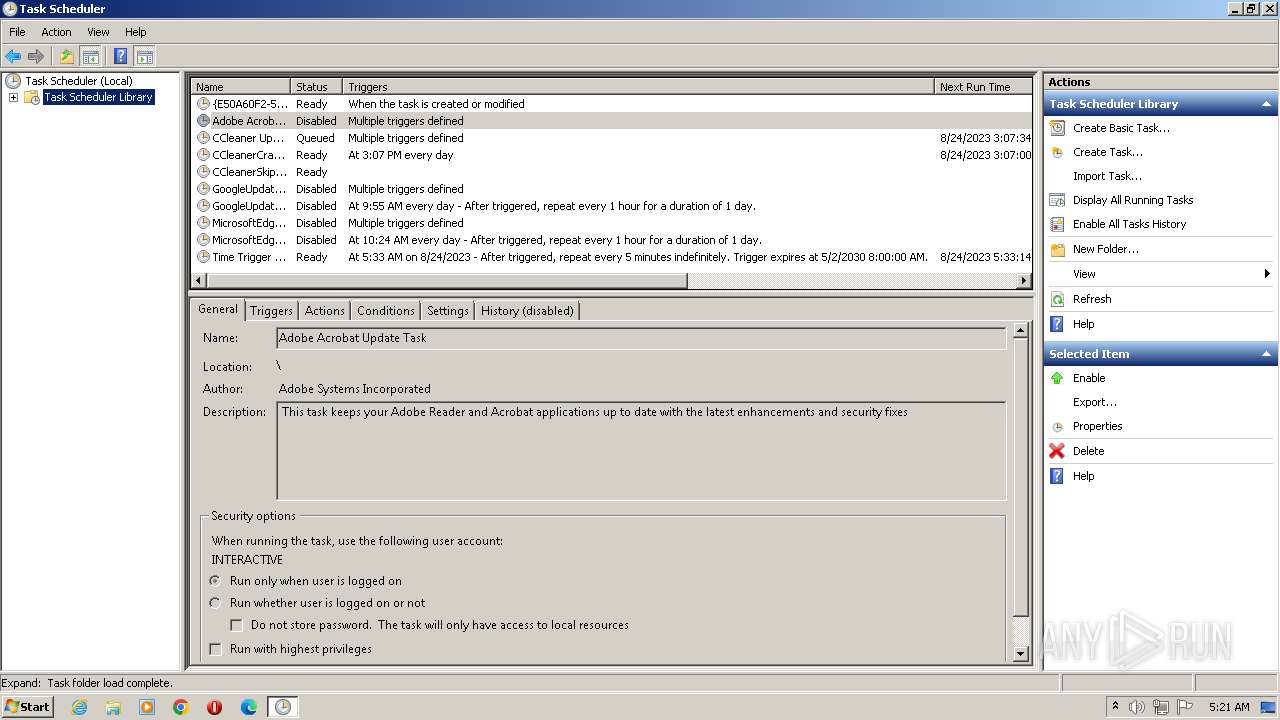Click the taskbar clock showing 5:21 AM
Image resolution: width=1280 pixels, height=720 pixels.
click(1229, 707)
